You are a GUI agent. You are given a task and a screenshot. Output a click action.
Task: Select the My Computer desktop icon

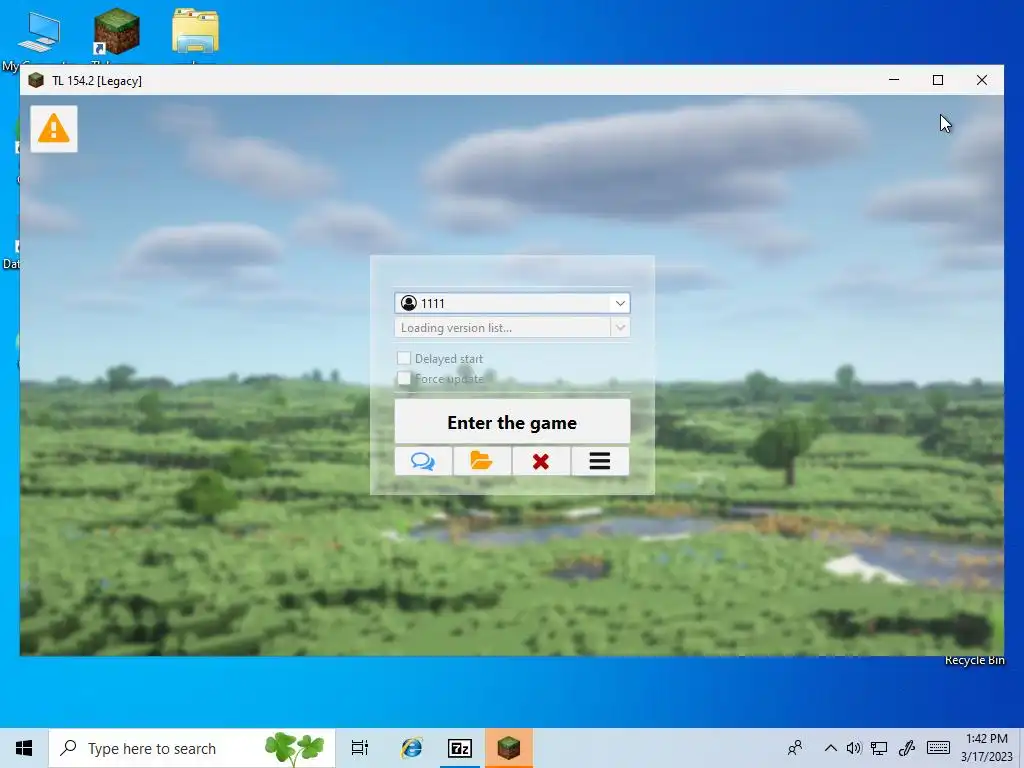point(39,33)
